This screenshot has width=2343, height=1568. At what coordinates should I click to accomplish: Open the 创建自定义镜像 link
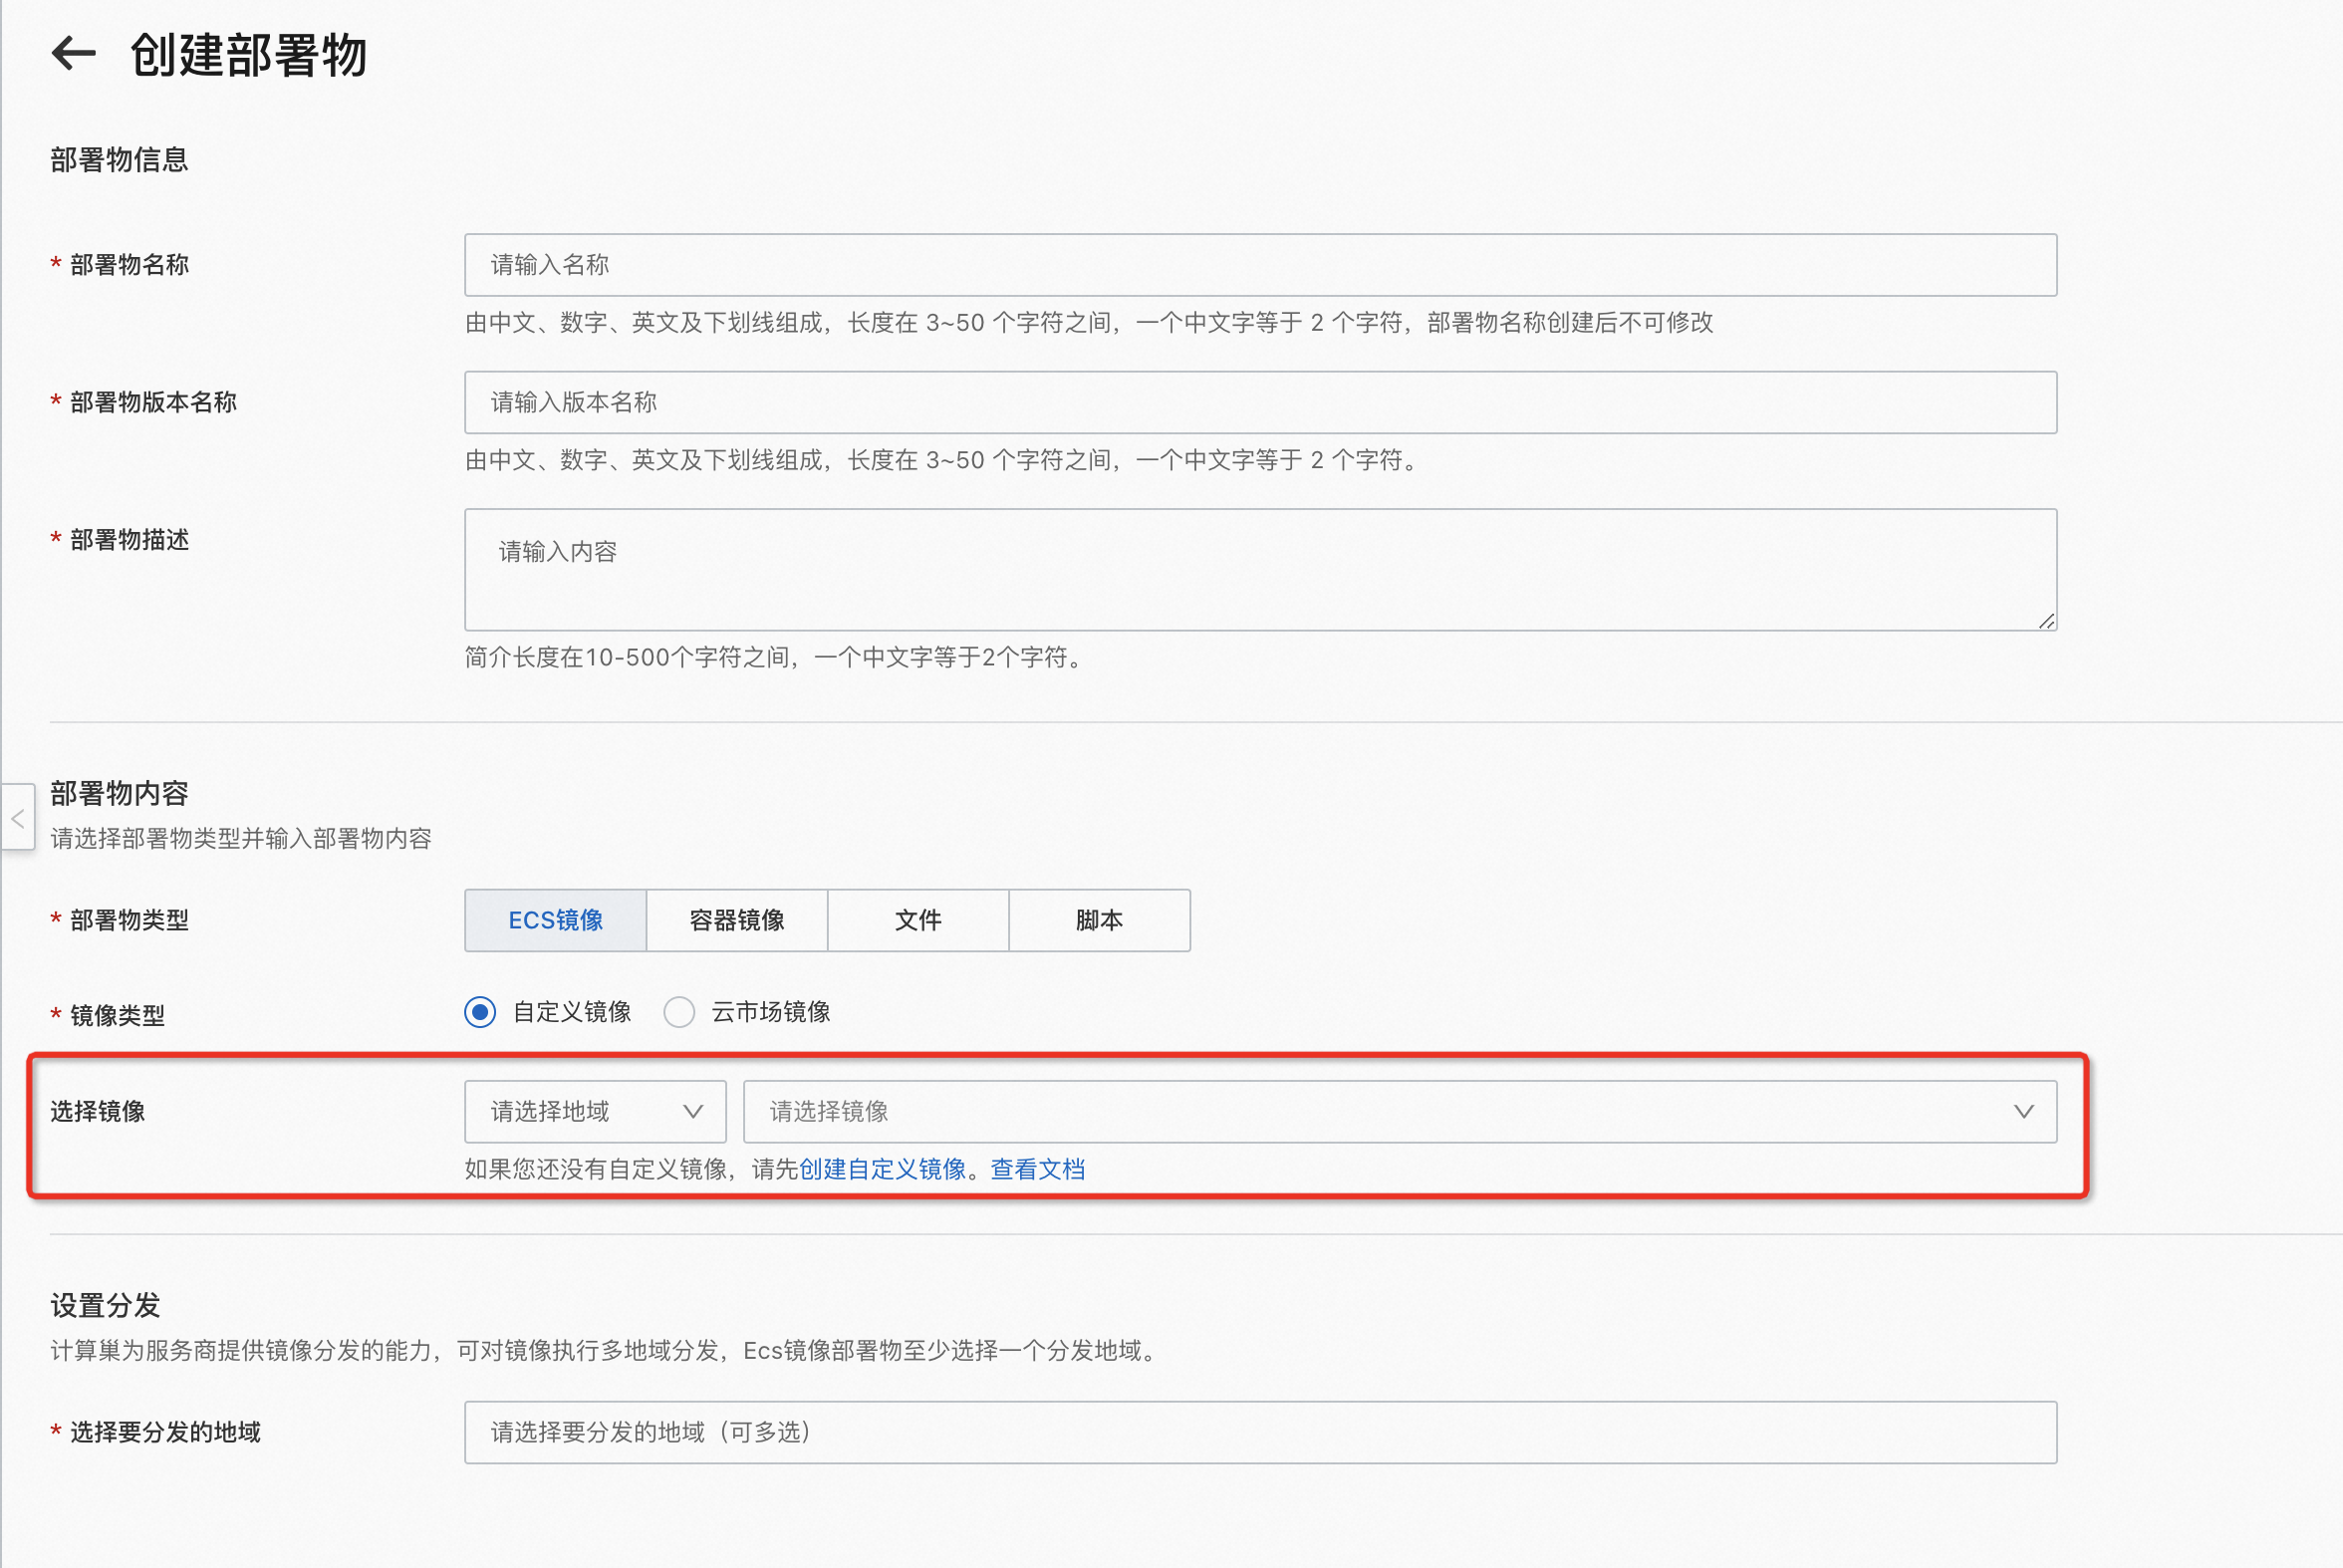pyautogui.click(x=882, y=1169)
